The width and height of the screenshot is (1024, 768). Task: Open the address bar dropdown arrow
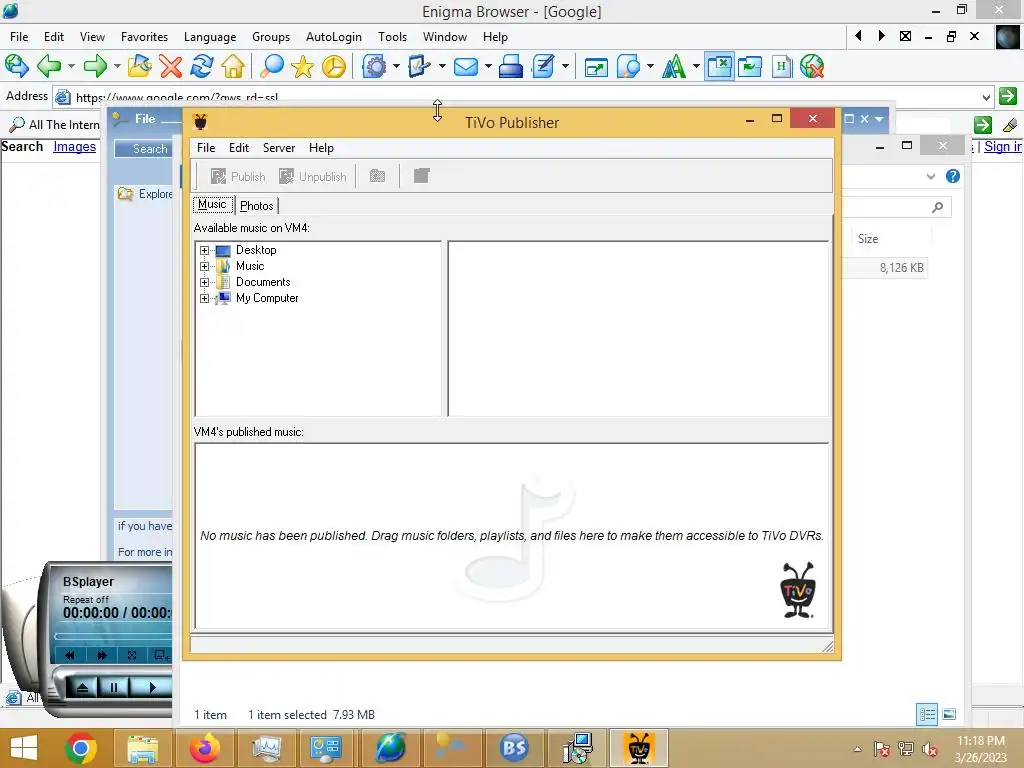click(986, 97)
